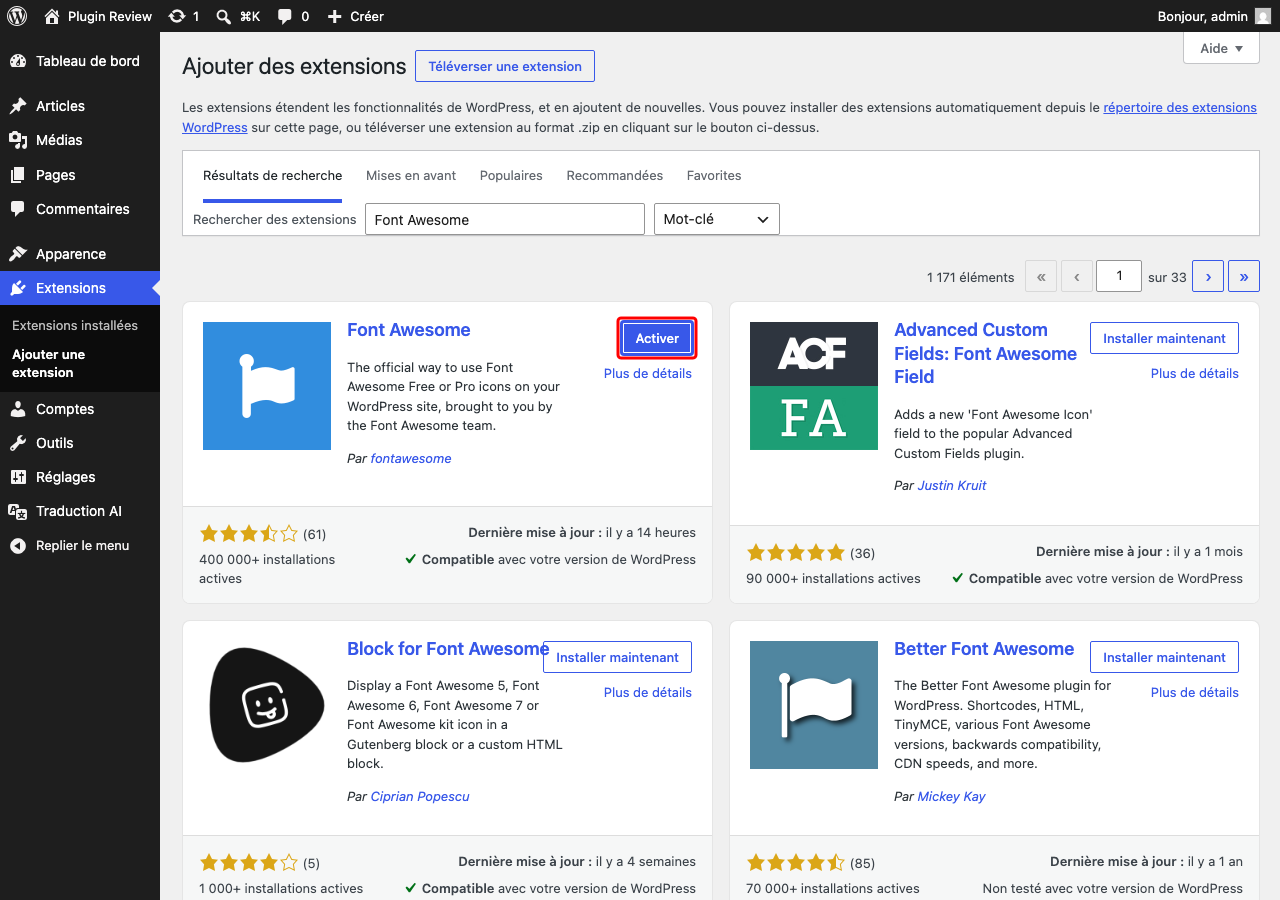Open Extensions installées submenu item

pyautogui.click(x=75, y=326)
